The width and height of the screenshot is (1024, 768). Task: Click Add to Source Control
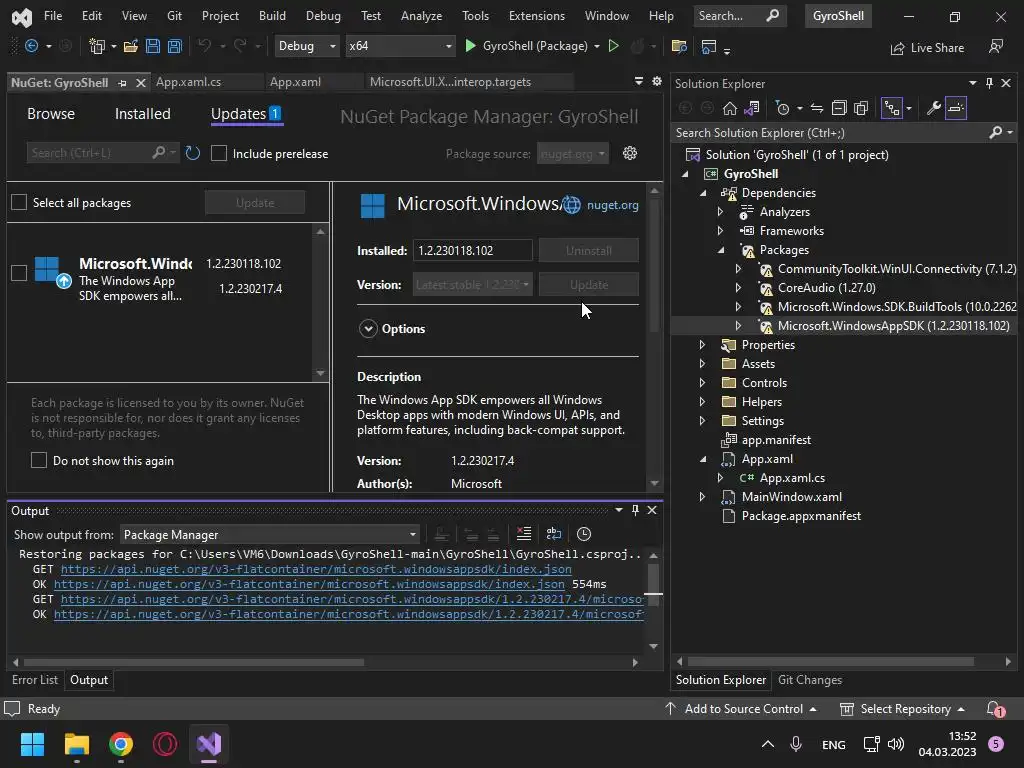click(742, 709)
